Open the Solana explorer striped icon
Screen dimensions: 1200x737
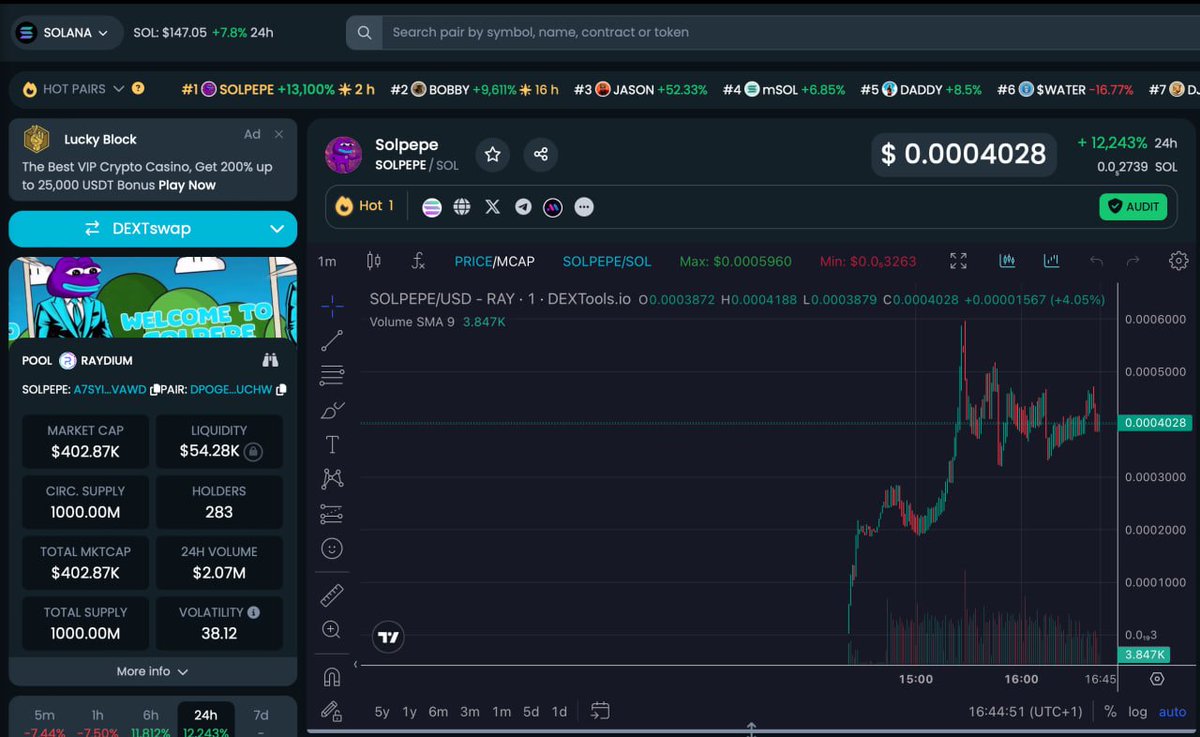point(432,207)
